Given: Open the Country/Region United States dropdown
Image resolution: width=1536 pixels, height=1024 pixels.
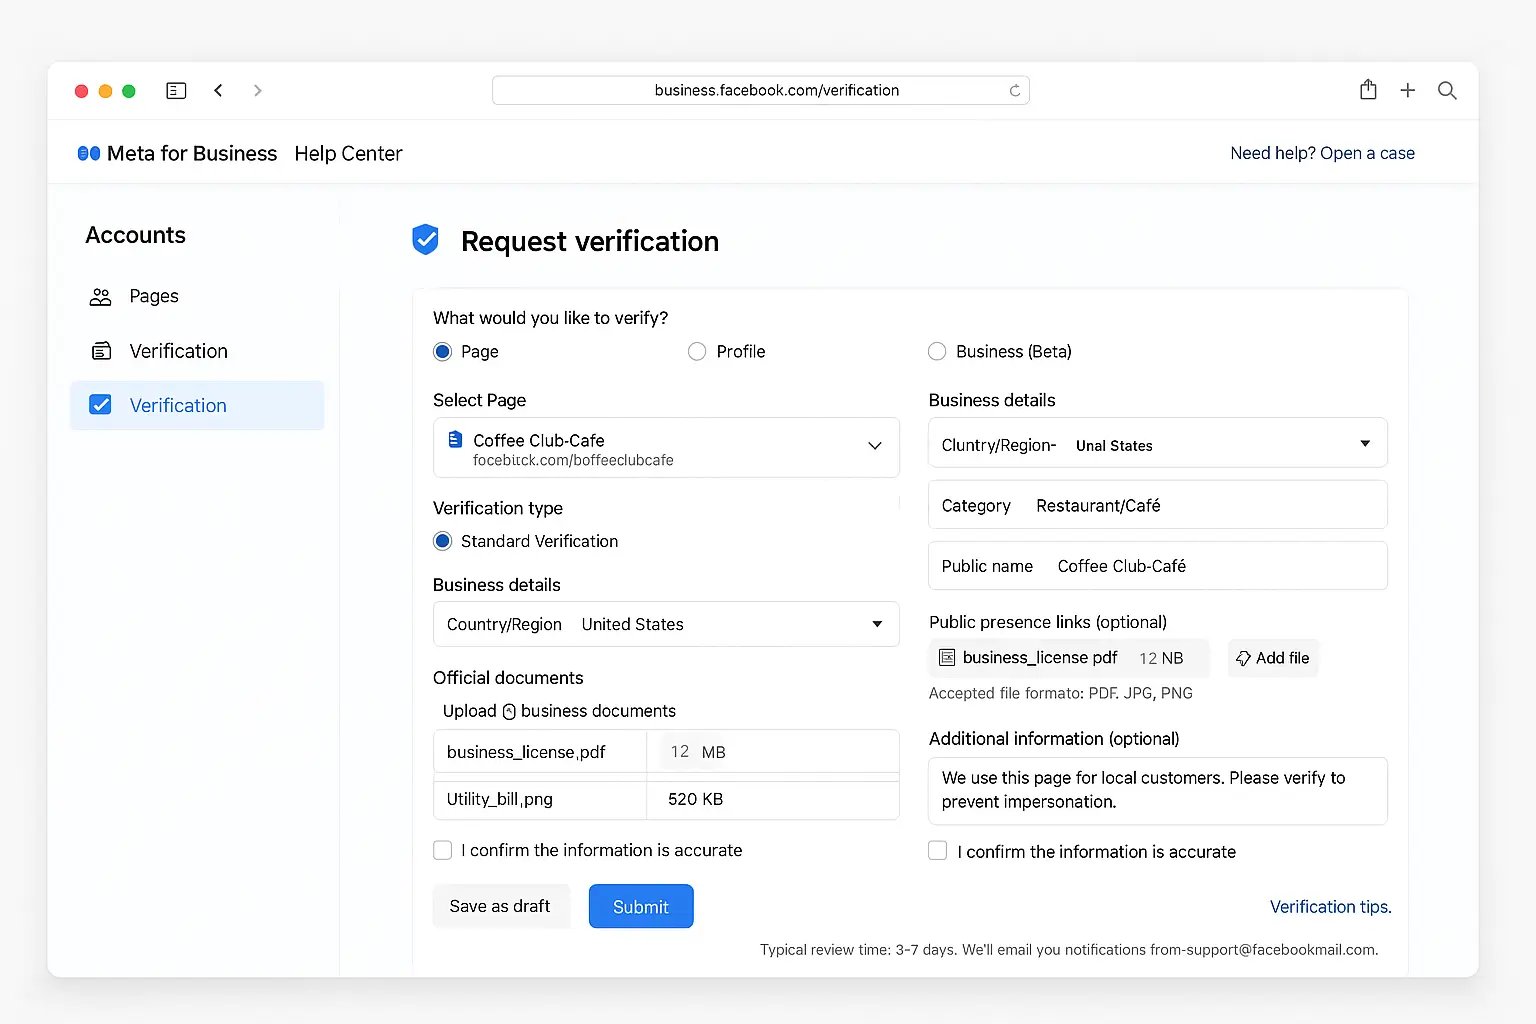Looking at the screenshot, I should click(666, 624).
